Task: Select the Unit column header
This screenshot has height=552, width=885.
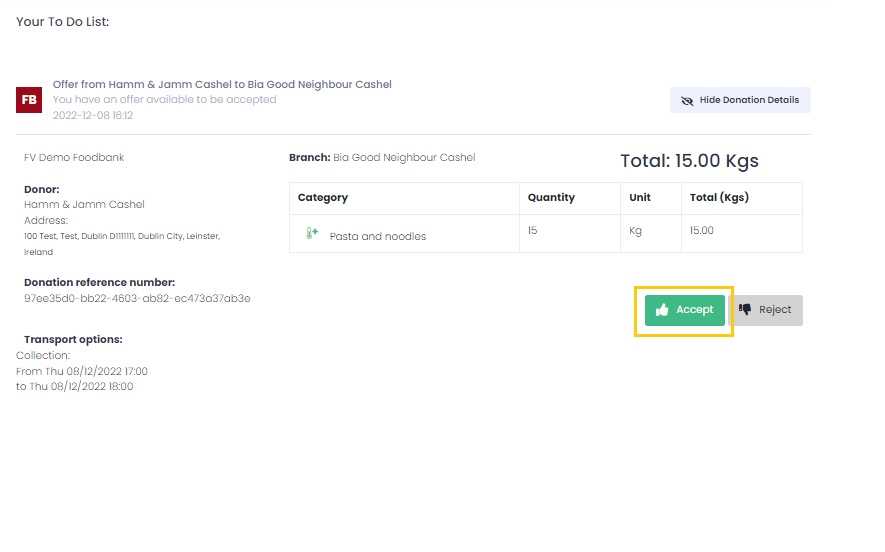Action: [x=640, y=198]
